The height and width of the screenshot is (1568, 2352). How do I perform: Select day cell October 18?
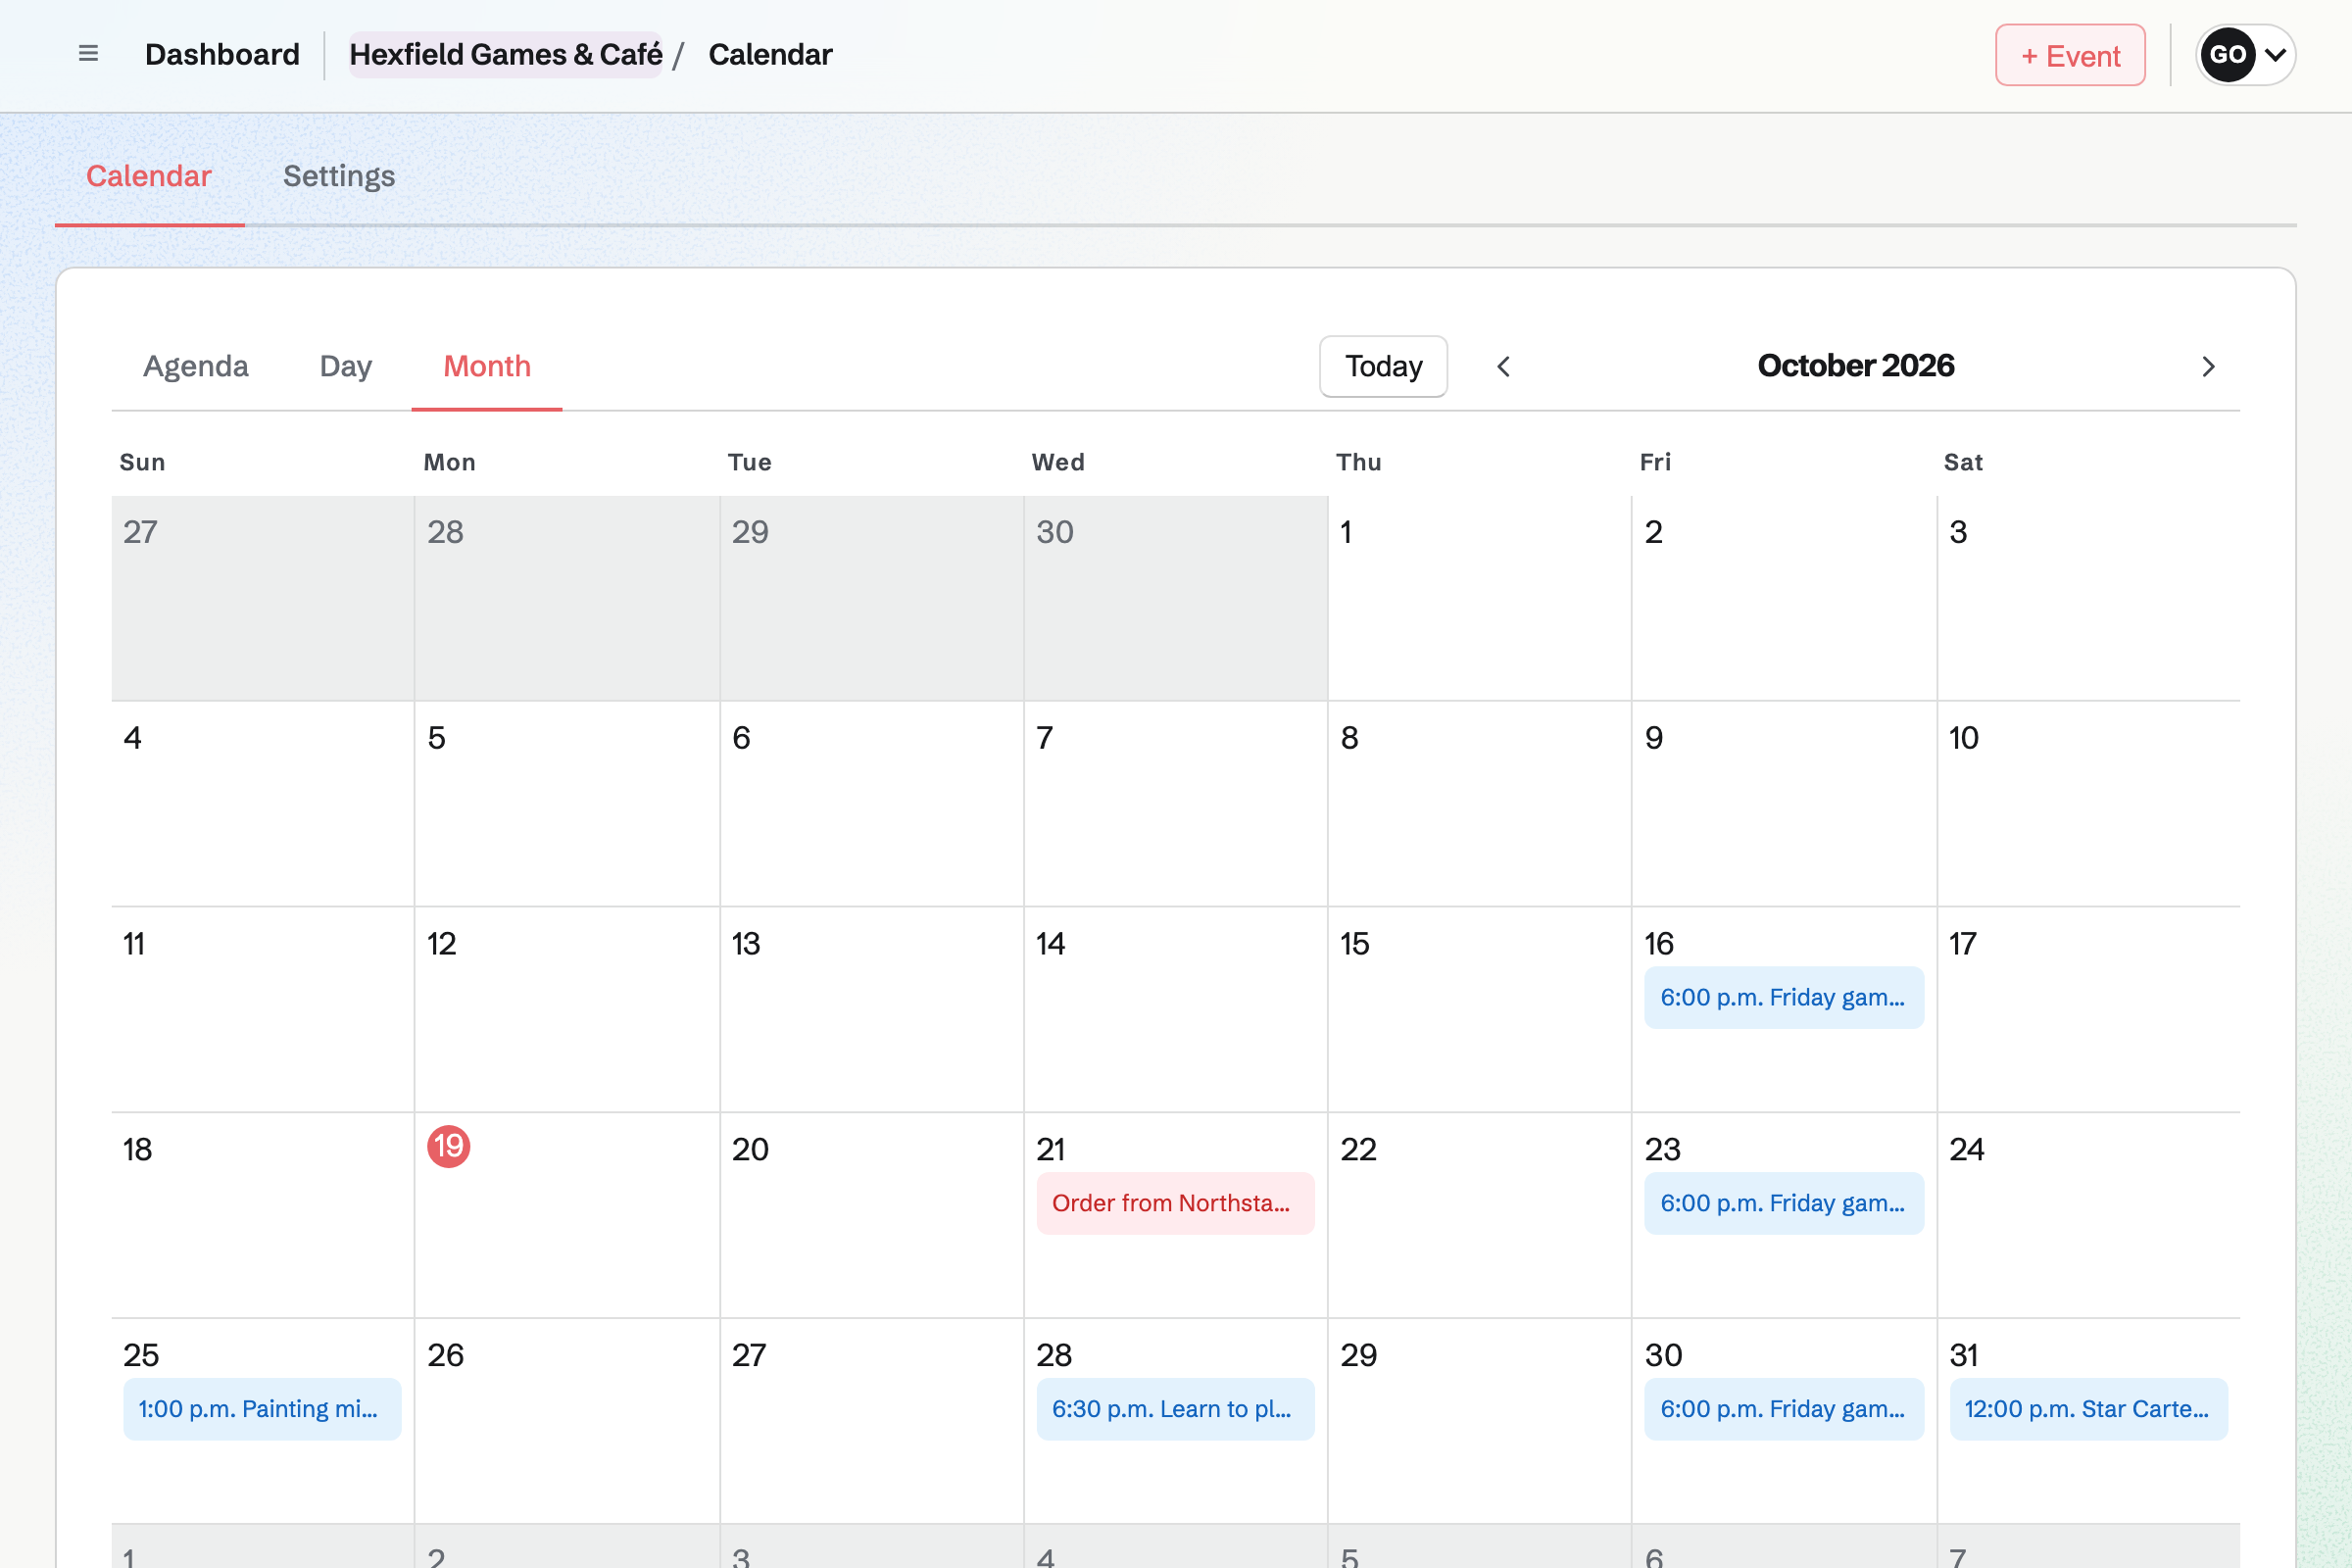[x=262, y=1216]
